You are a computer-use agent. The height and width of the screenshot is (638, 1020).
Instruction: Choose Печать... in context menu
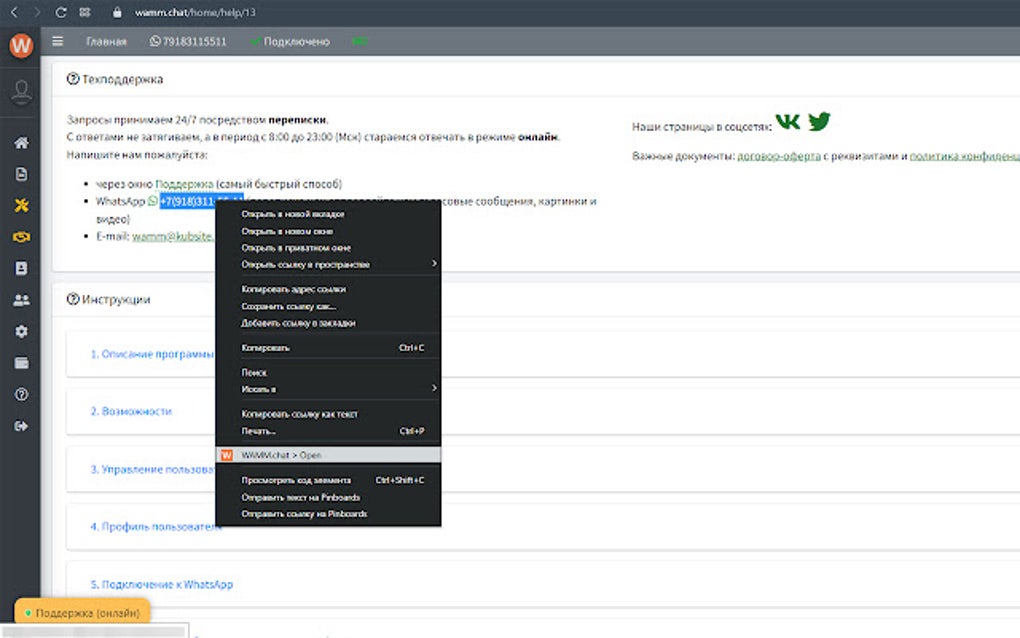coord(329,431)
